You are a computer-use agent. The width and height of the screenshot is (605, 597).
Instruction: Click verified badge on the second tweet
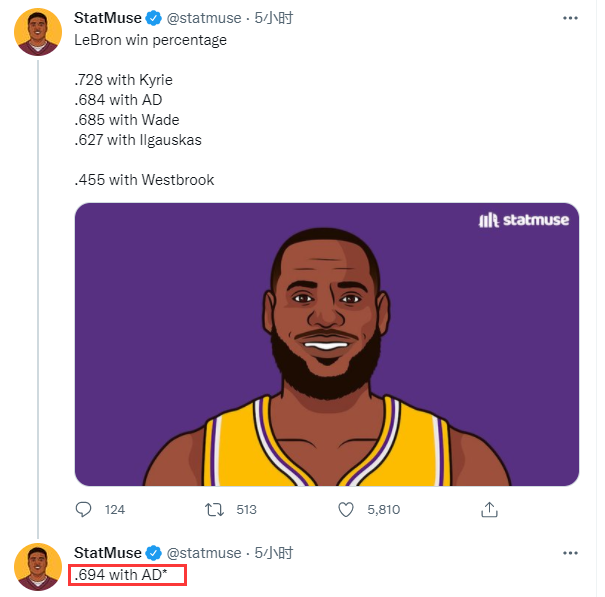tap(154, 553)
